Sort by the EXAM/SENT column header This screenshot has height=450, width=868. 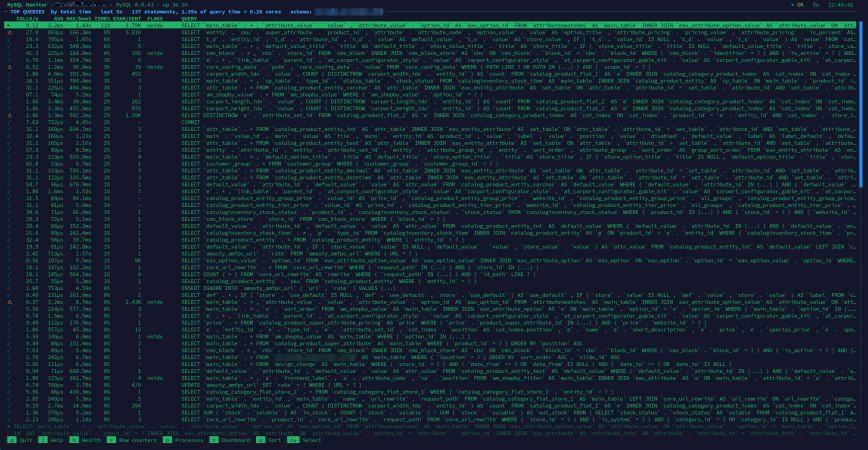(127, 19)
